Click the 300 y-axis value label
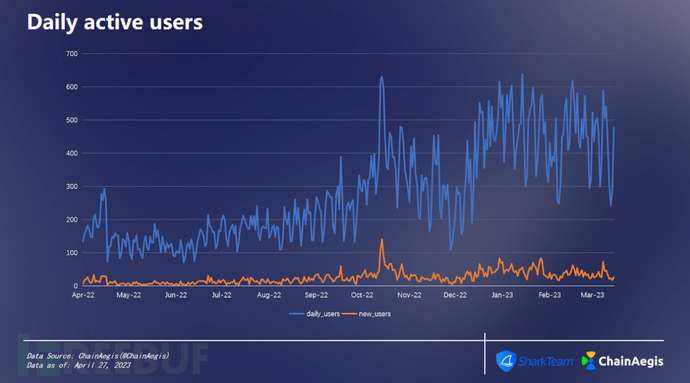The image size is (690, 383). 72,187
